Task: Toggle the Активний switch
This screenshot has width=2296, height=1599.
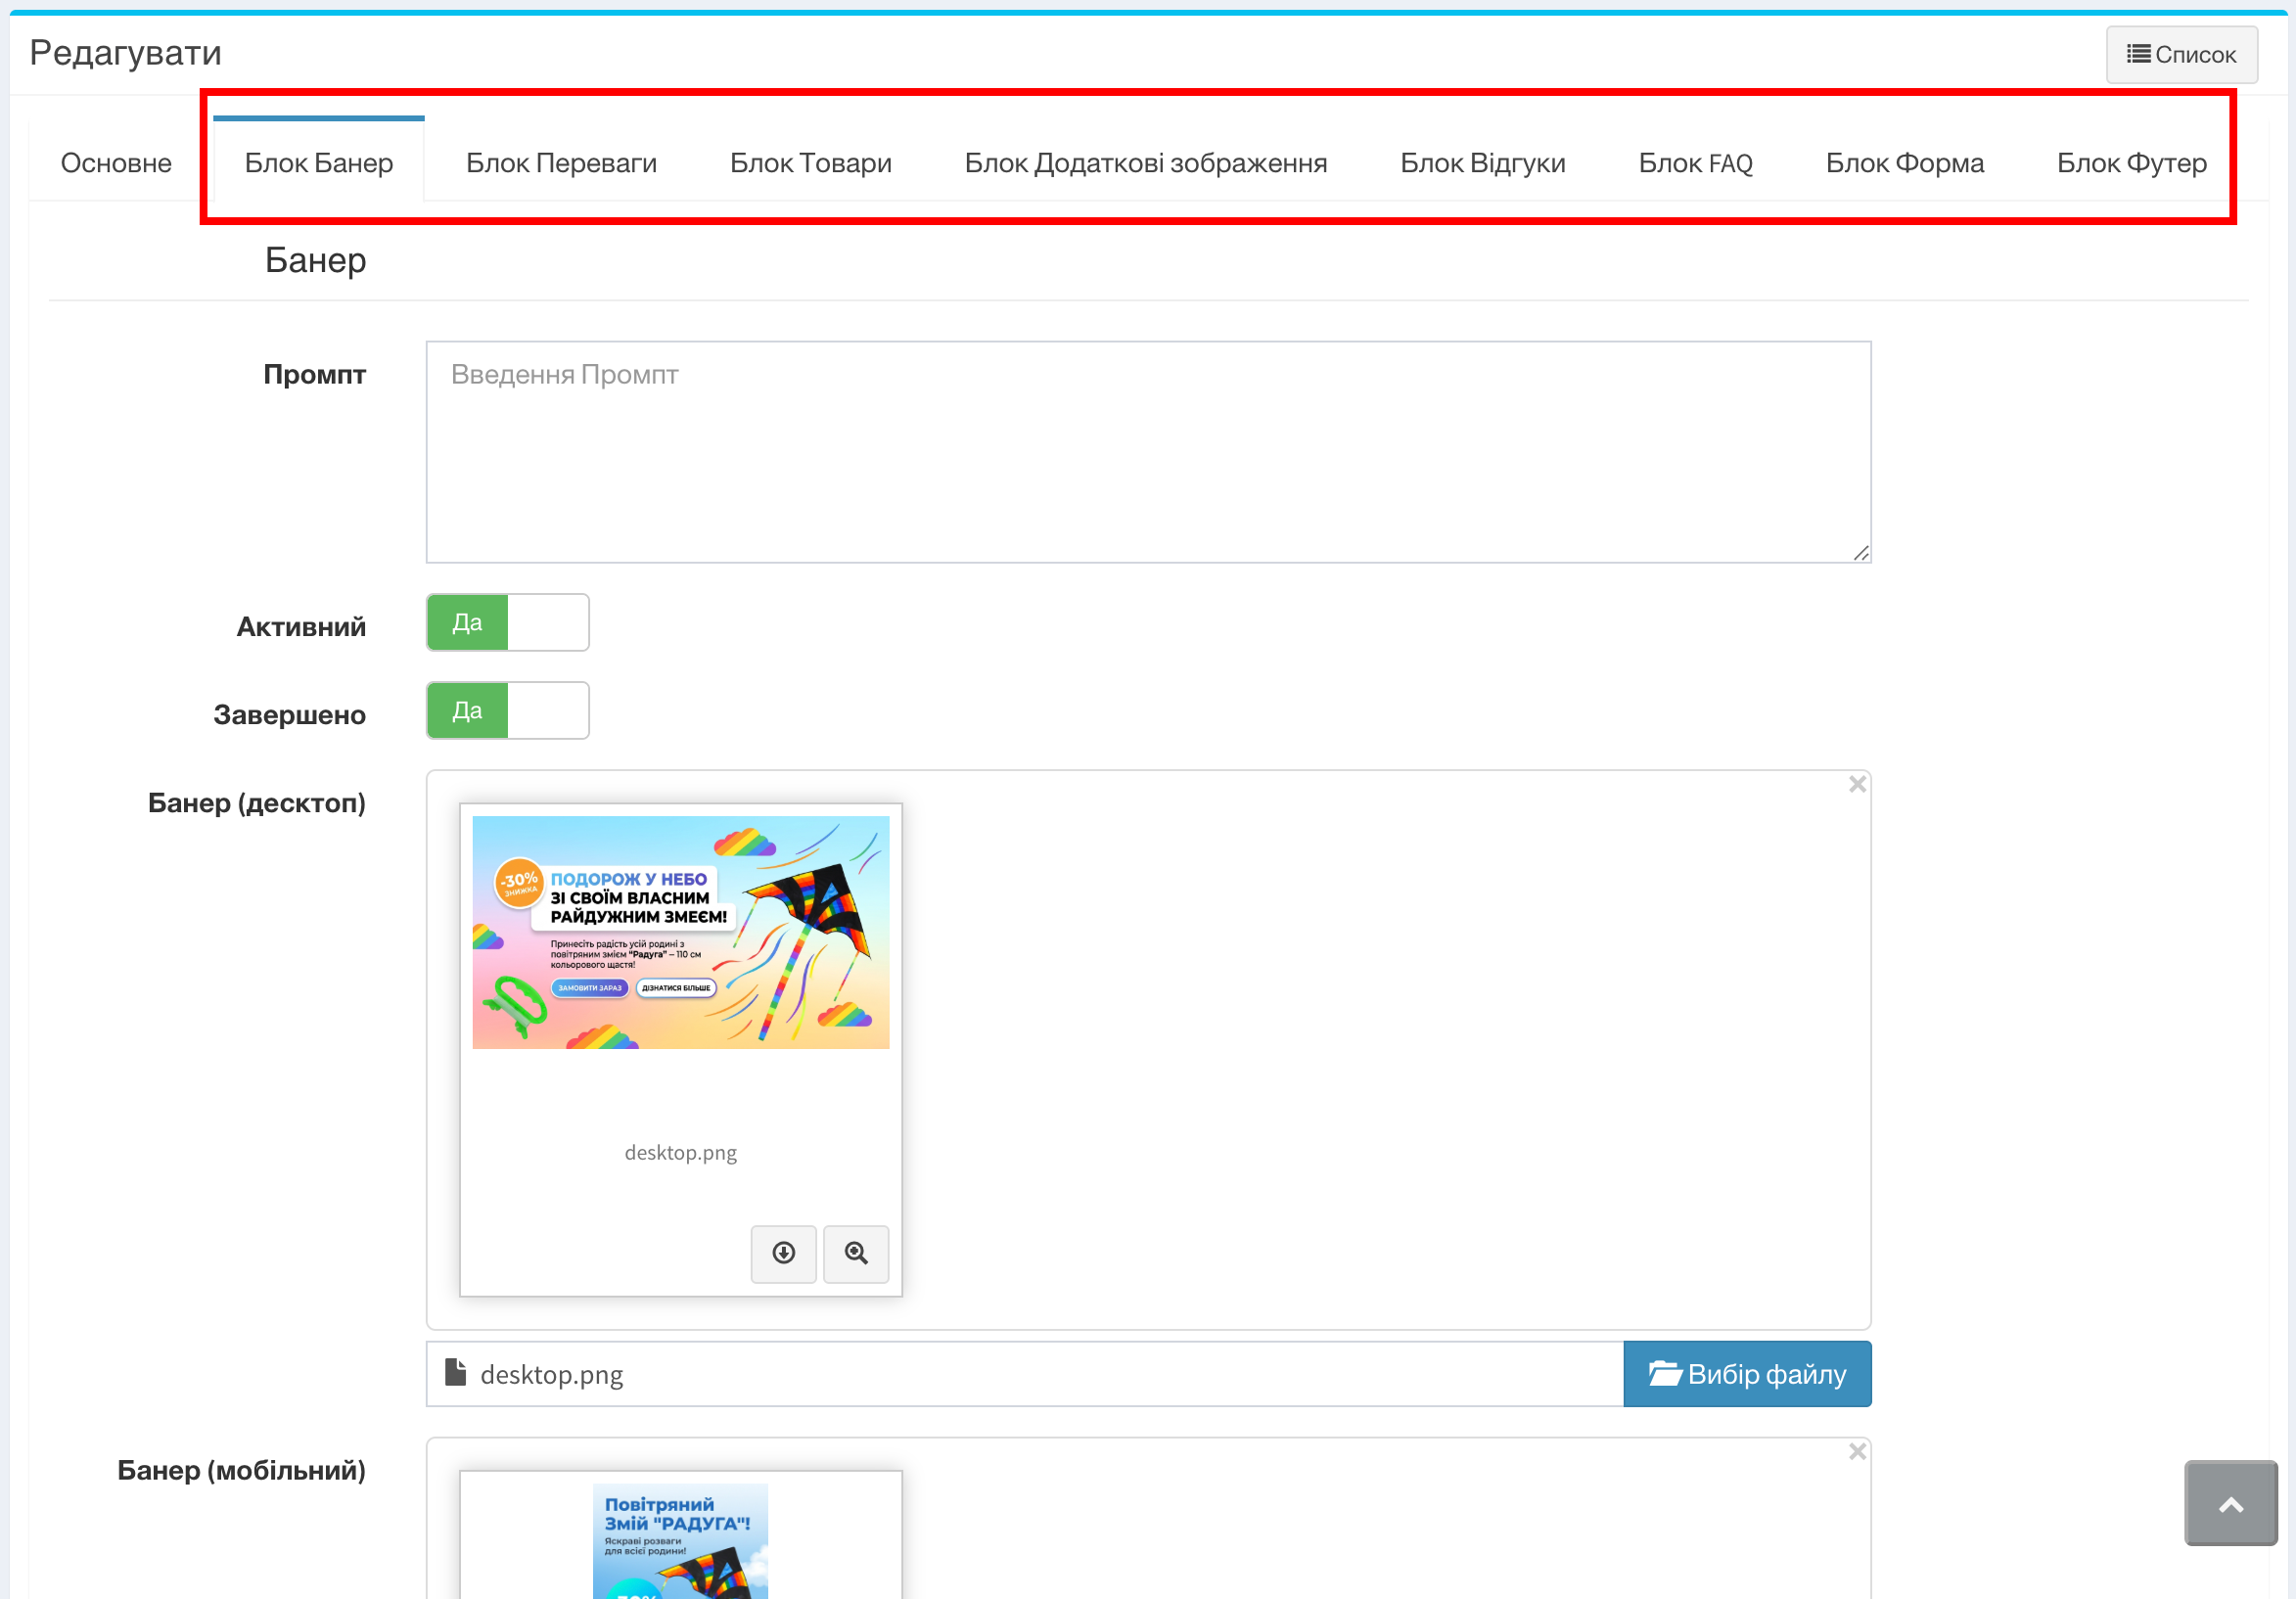Action: [508, 623]
